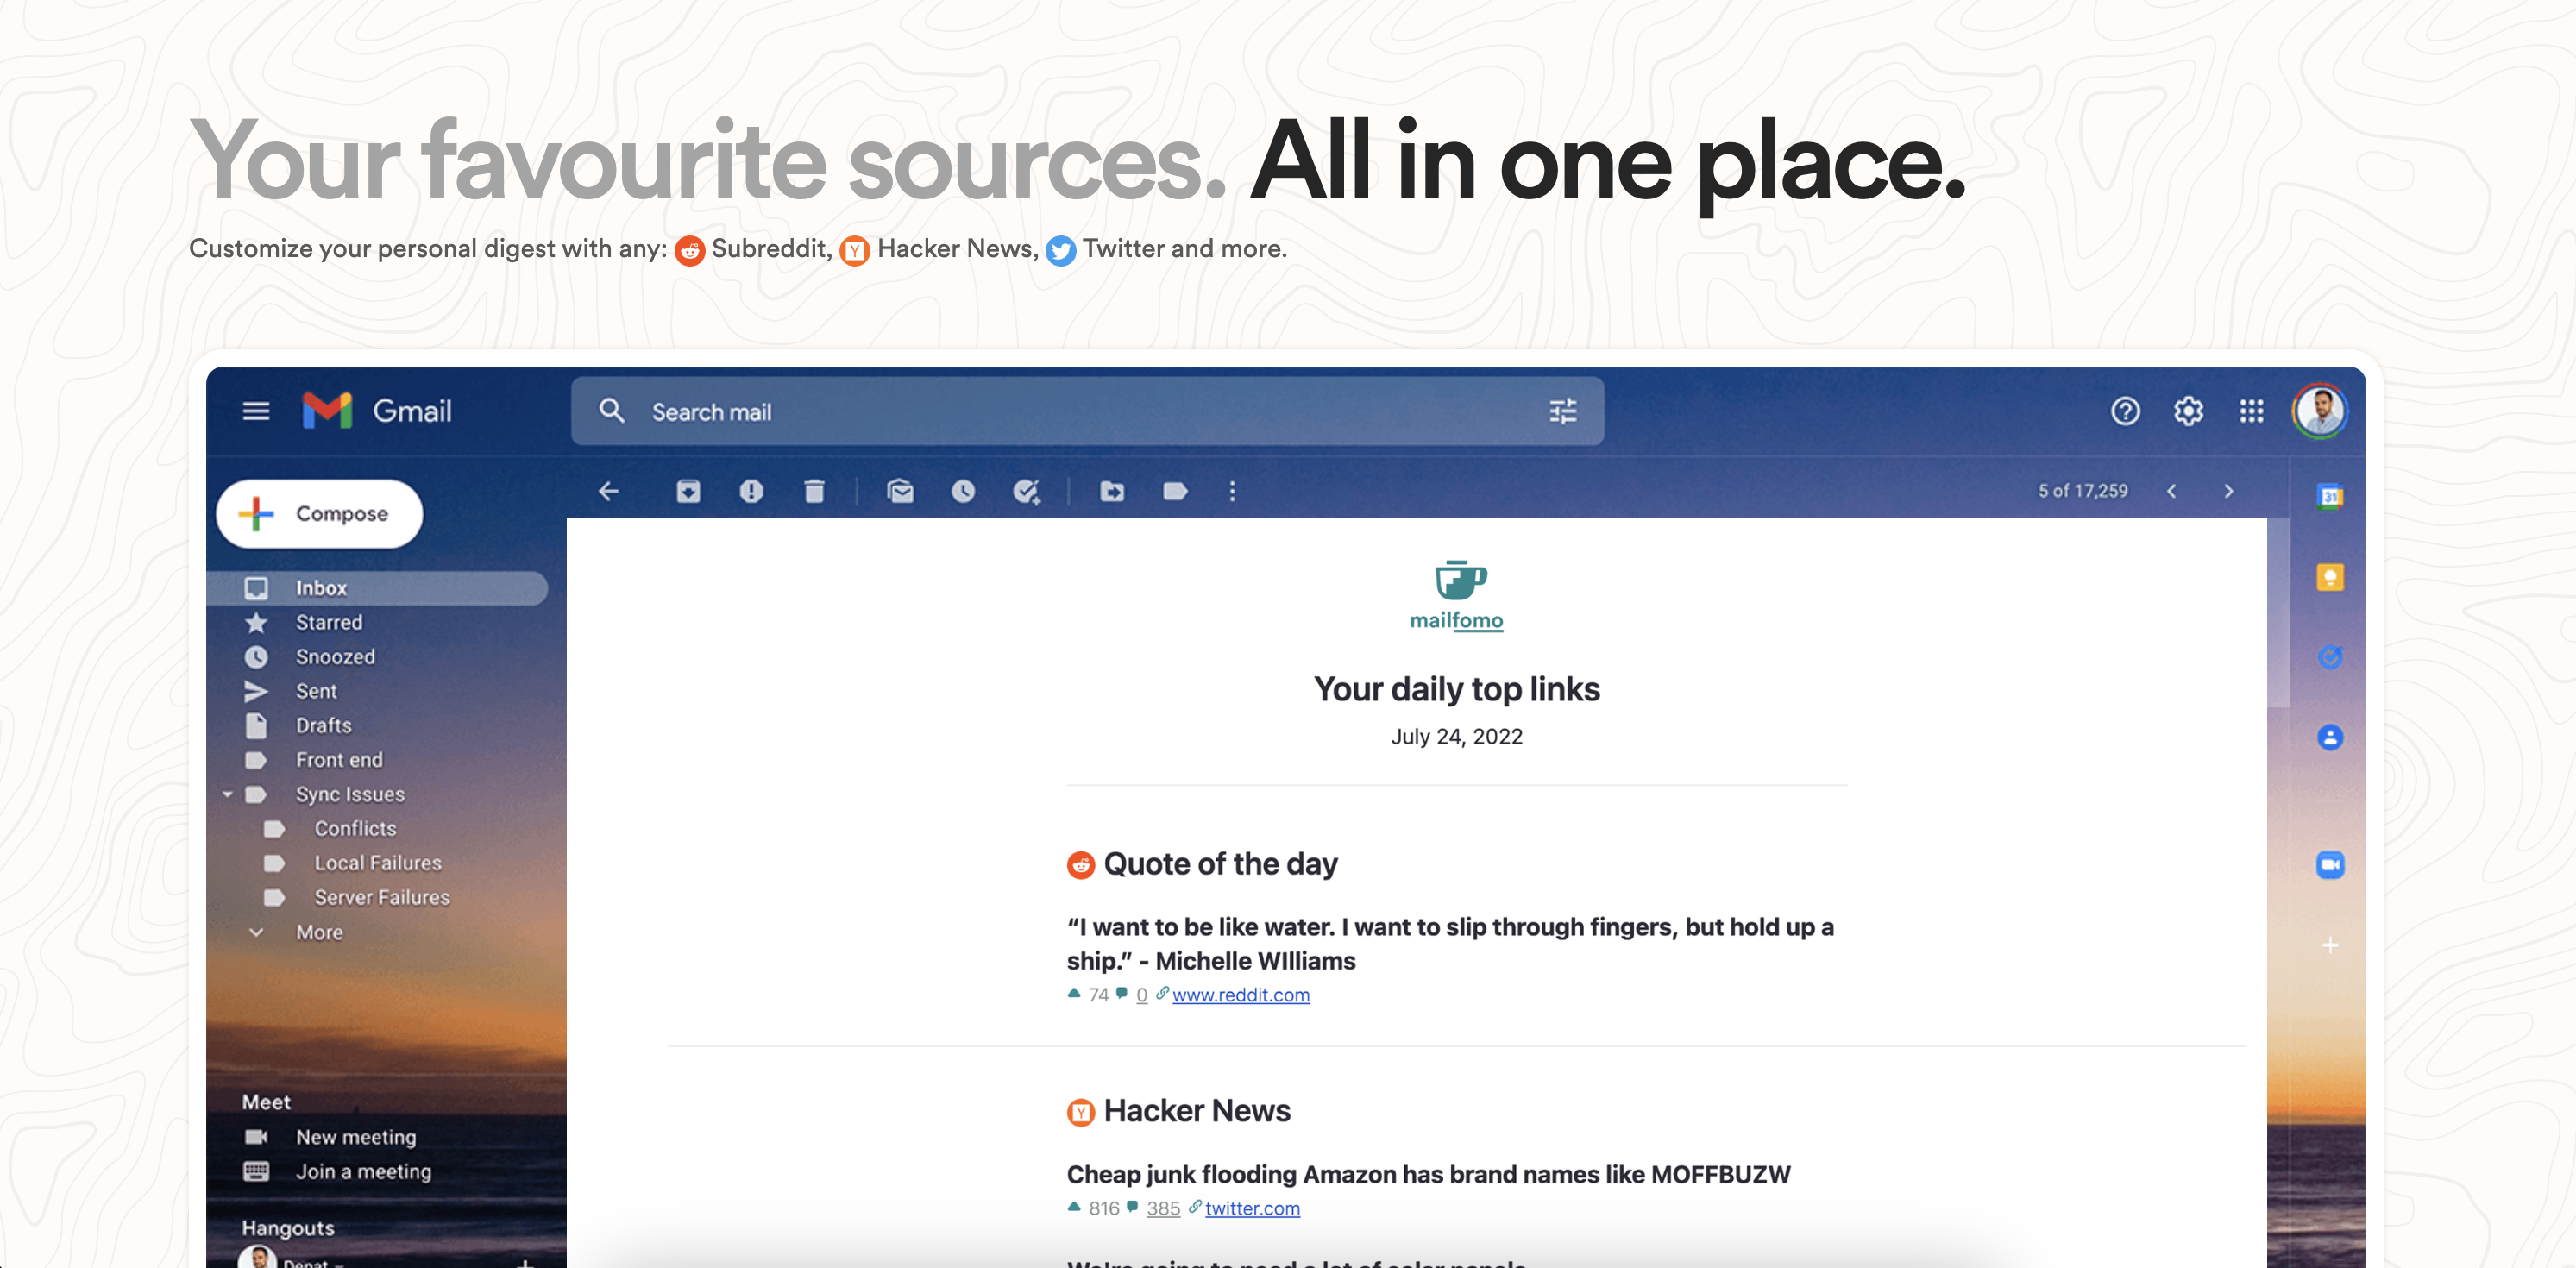The width and height of the screenshot is (2576, 1268).
Task: Open the Server Failures sublabel
Action: 382,897
